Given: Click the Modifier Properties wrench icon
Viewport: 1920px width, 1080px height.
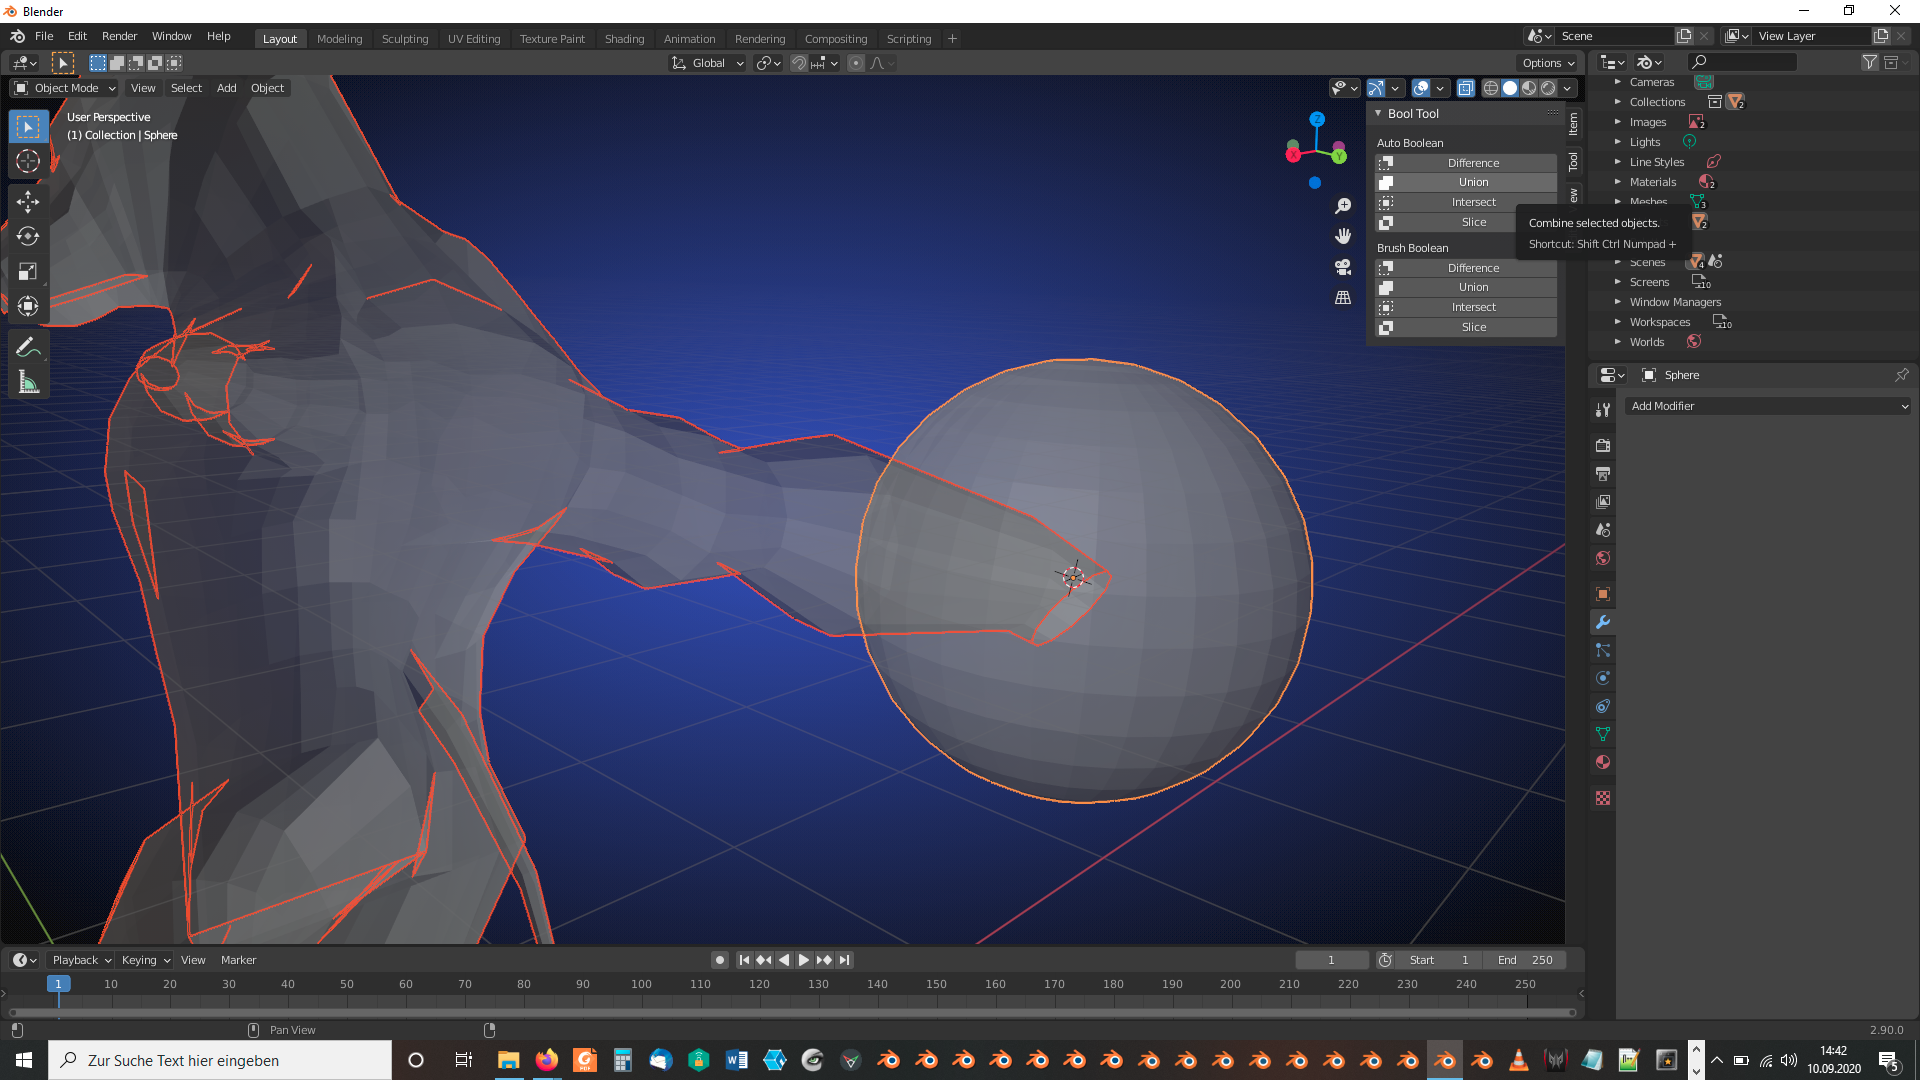Looking at the screenshot, I should [x=1603, y=622].
